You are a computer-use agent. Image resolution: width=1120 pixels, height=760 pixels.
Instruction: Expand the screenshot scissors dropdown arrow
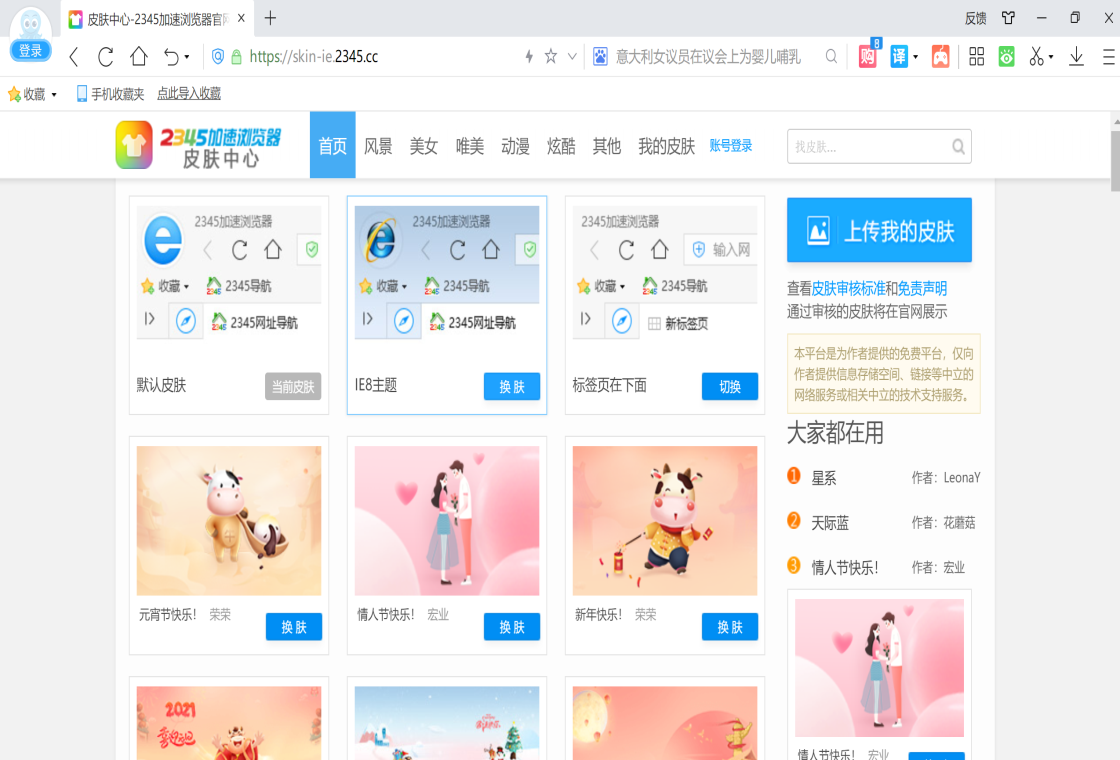point(1051,56)
